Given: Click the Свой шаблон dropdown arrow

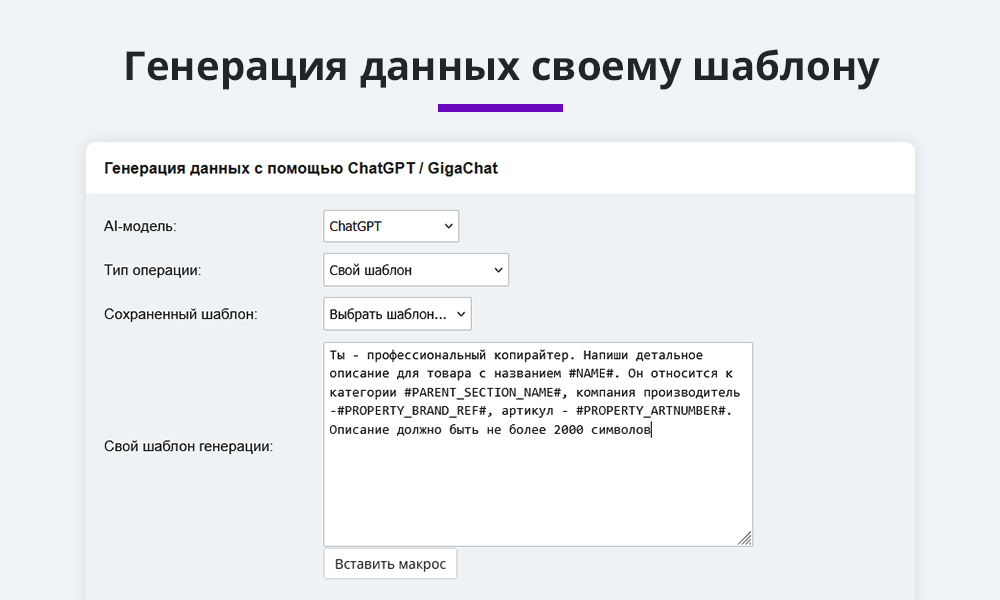Looking at the screenshot, I should (495, 269).
